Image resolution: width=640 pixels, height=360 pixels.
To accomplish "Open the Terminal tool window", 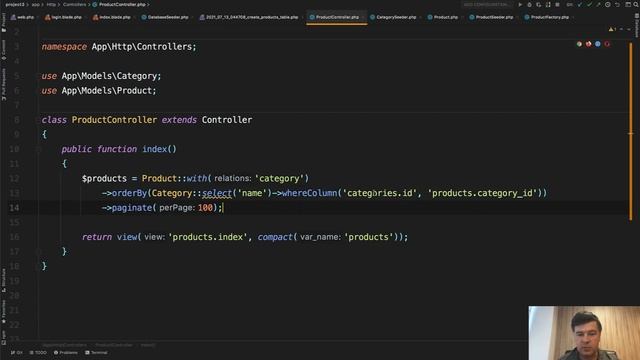I will (96, 353).
